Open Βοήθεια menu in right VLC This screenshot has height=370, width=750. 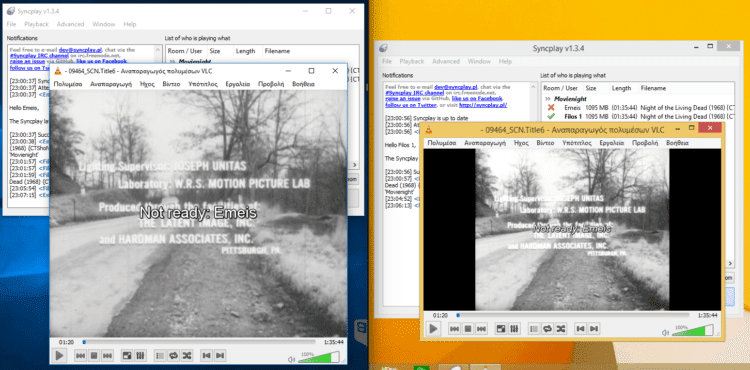[677, 143]
